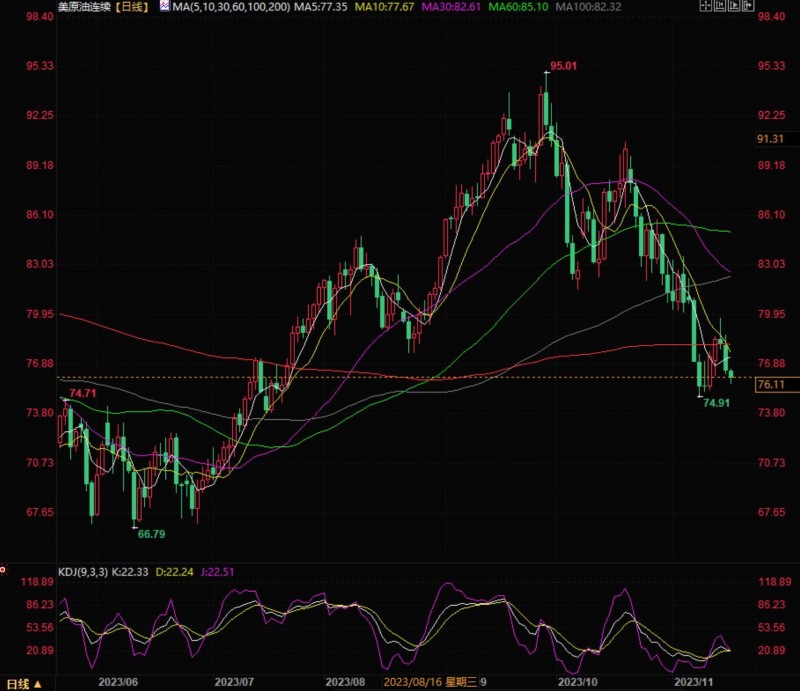Click the 76.11 current price tag
This screenshot has height=691, width=800.
[x=777, y=384]
